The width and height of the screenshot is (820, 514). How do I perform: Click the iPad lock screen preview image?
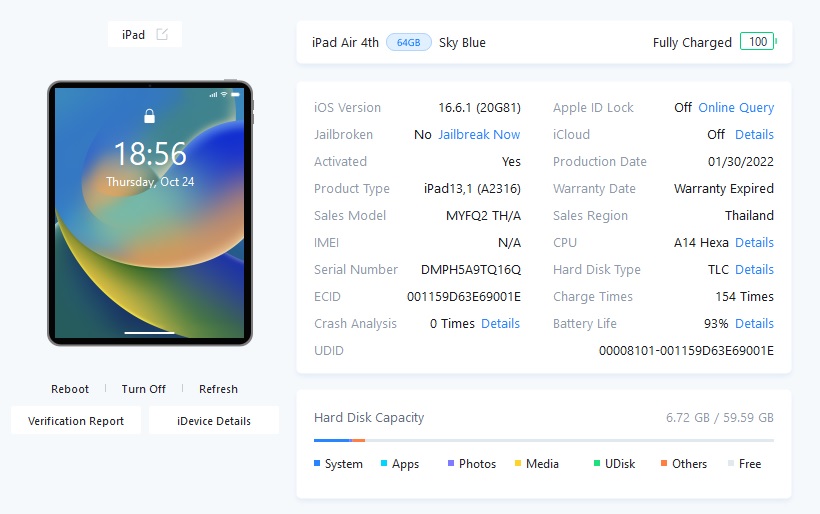[150, 213]
